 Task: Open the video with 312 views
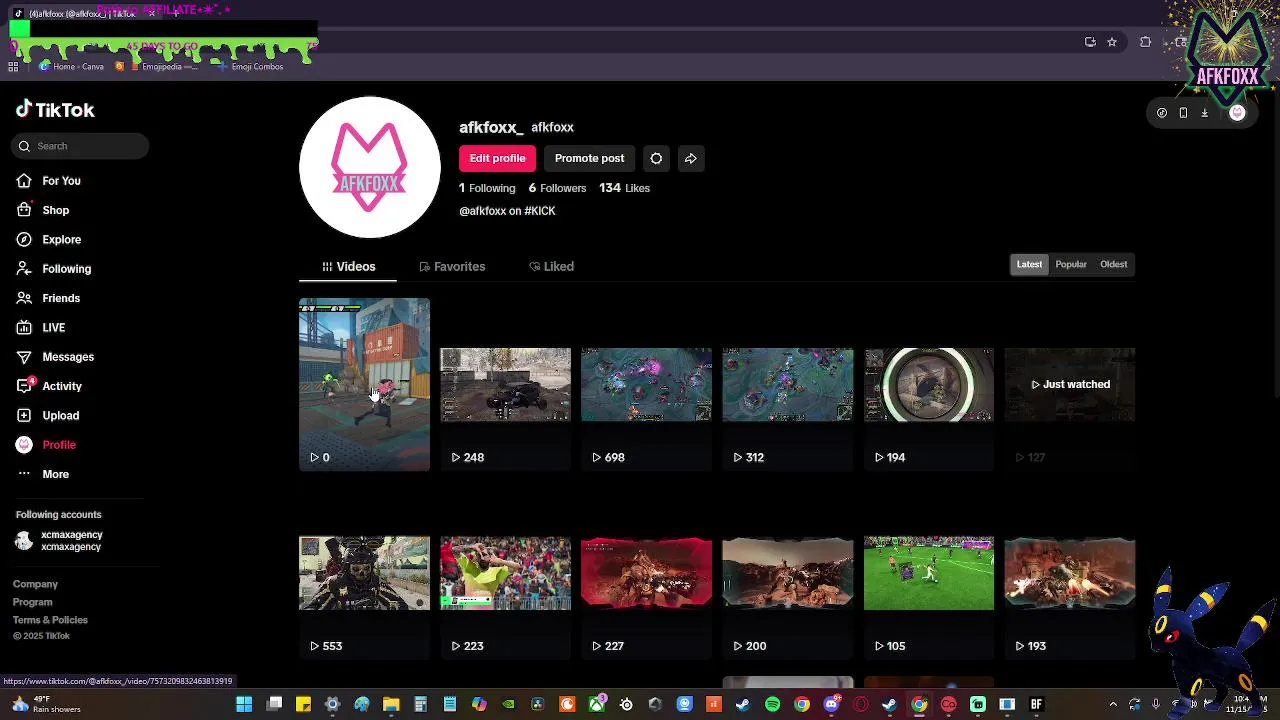click(788, 384)
